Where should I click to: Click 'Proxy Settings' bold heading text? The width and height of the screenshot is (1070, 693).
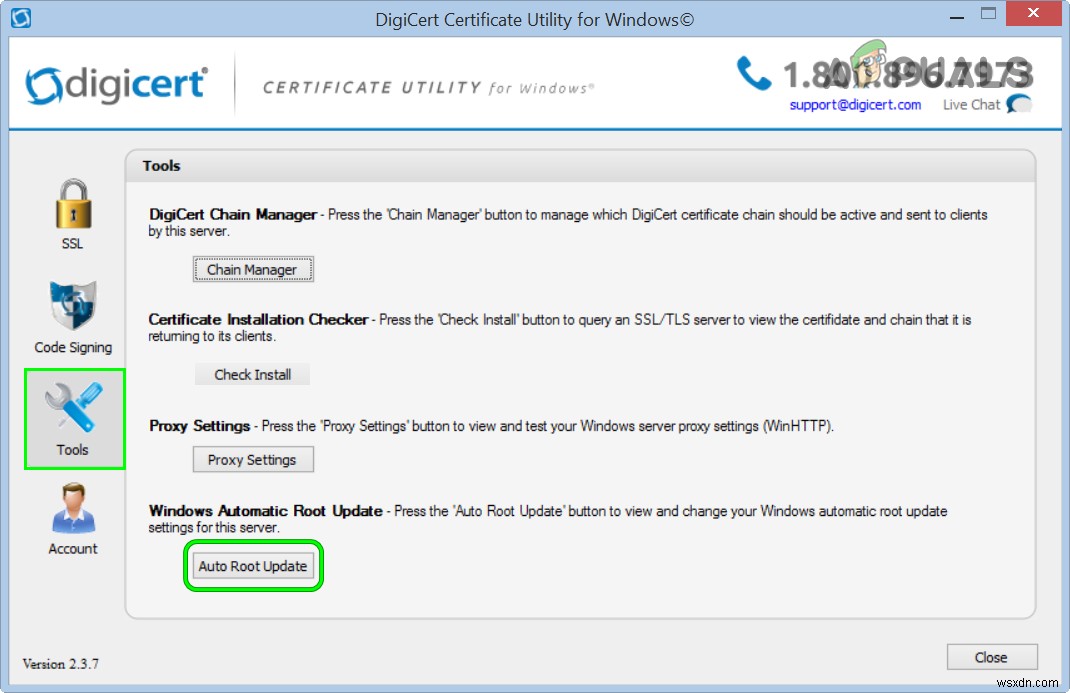point(199,426)
